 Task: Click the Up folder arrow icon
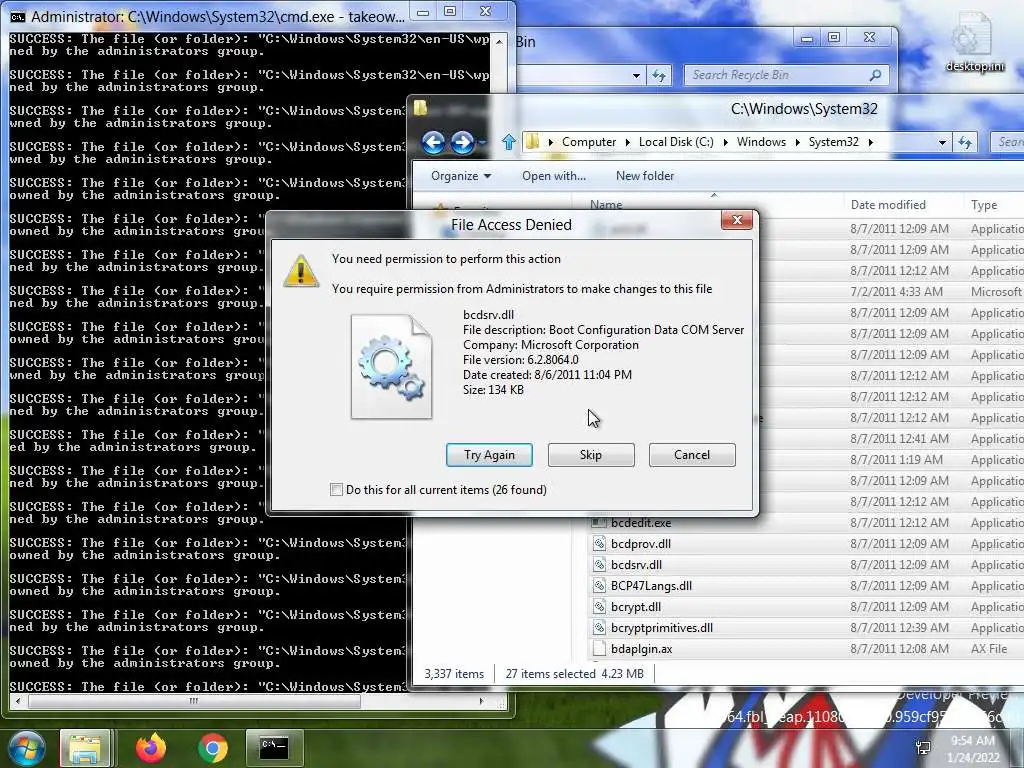pyautogui.click(x=509, y=142)
